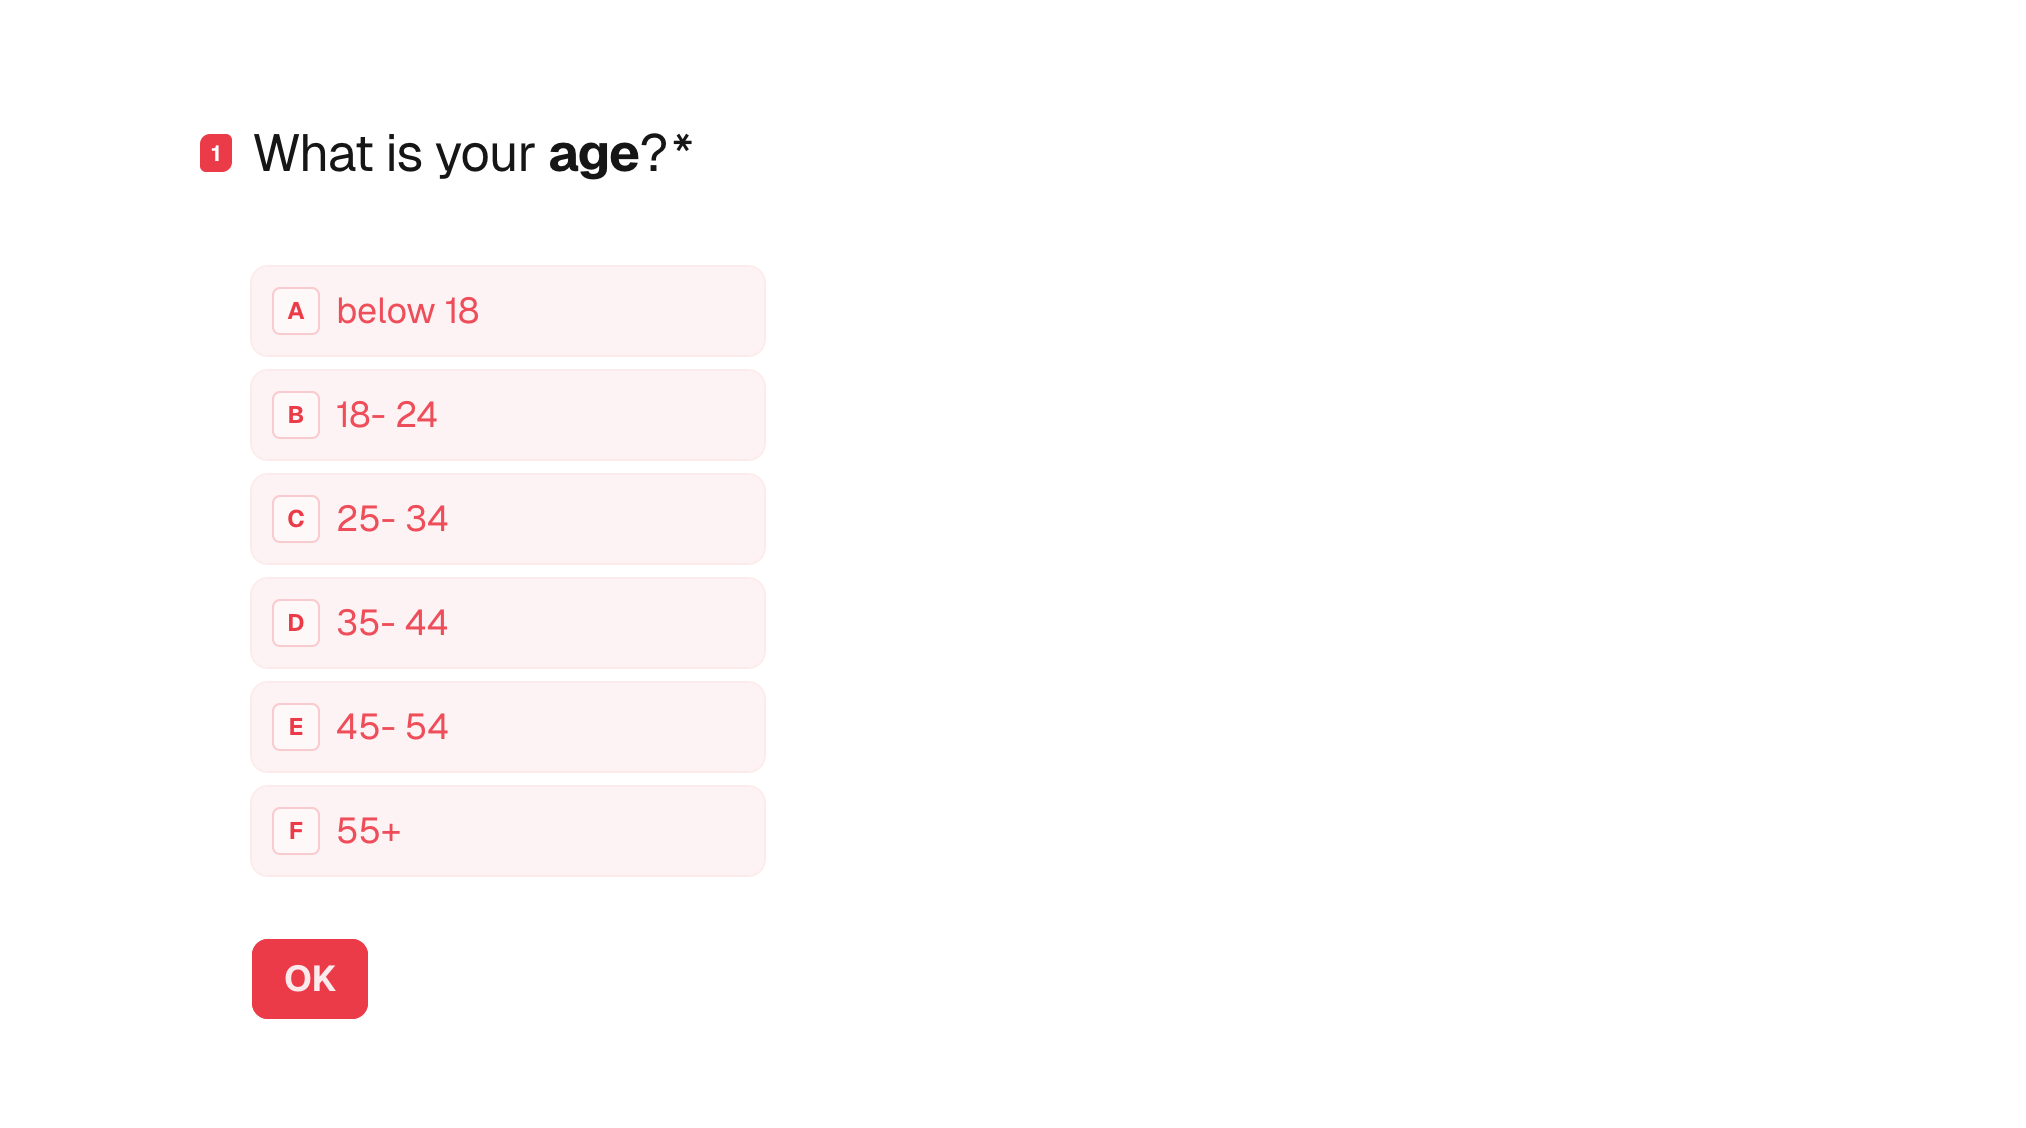The image size is (2026, 1128).
Task: Click the required asterisk after the question
Action: (x=682, y=146)
